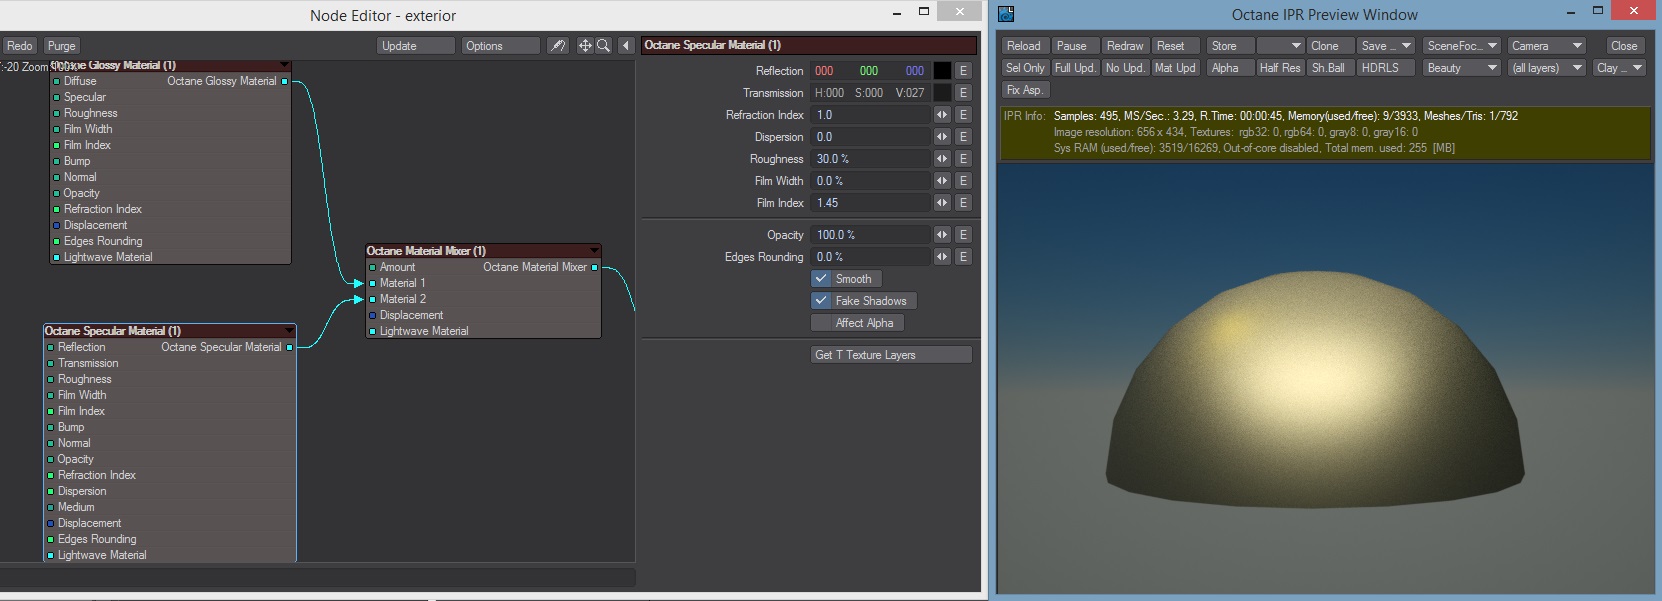Open the Clay mode dropdown
The image size is (1662, 601).
[1620, 68]
